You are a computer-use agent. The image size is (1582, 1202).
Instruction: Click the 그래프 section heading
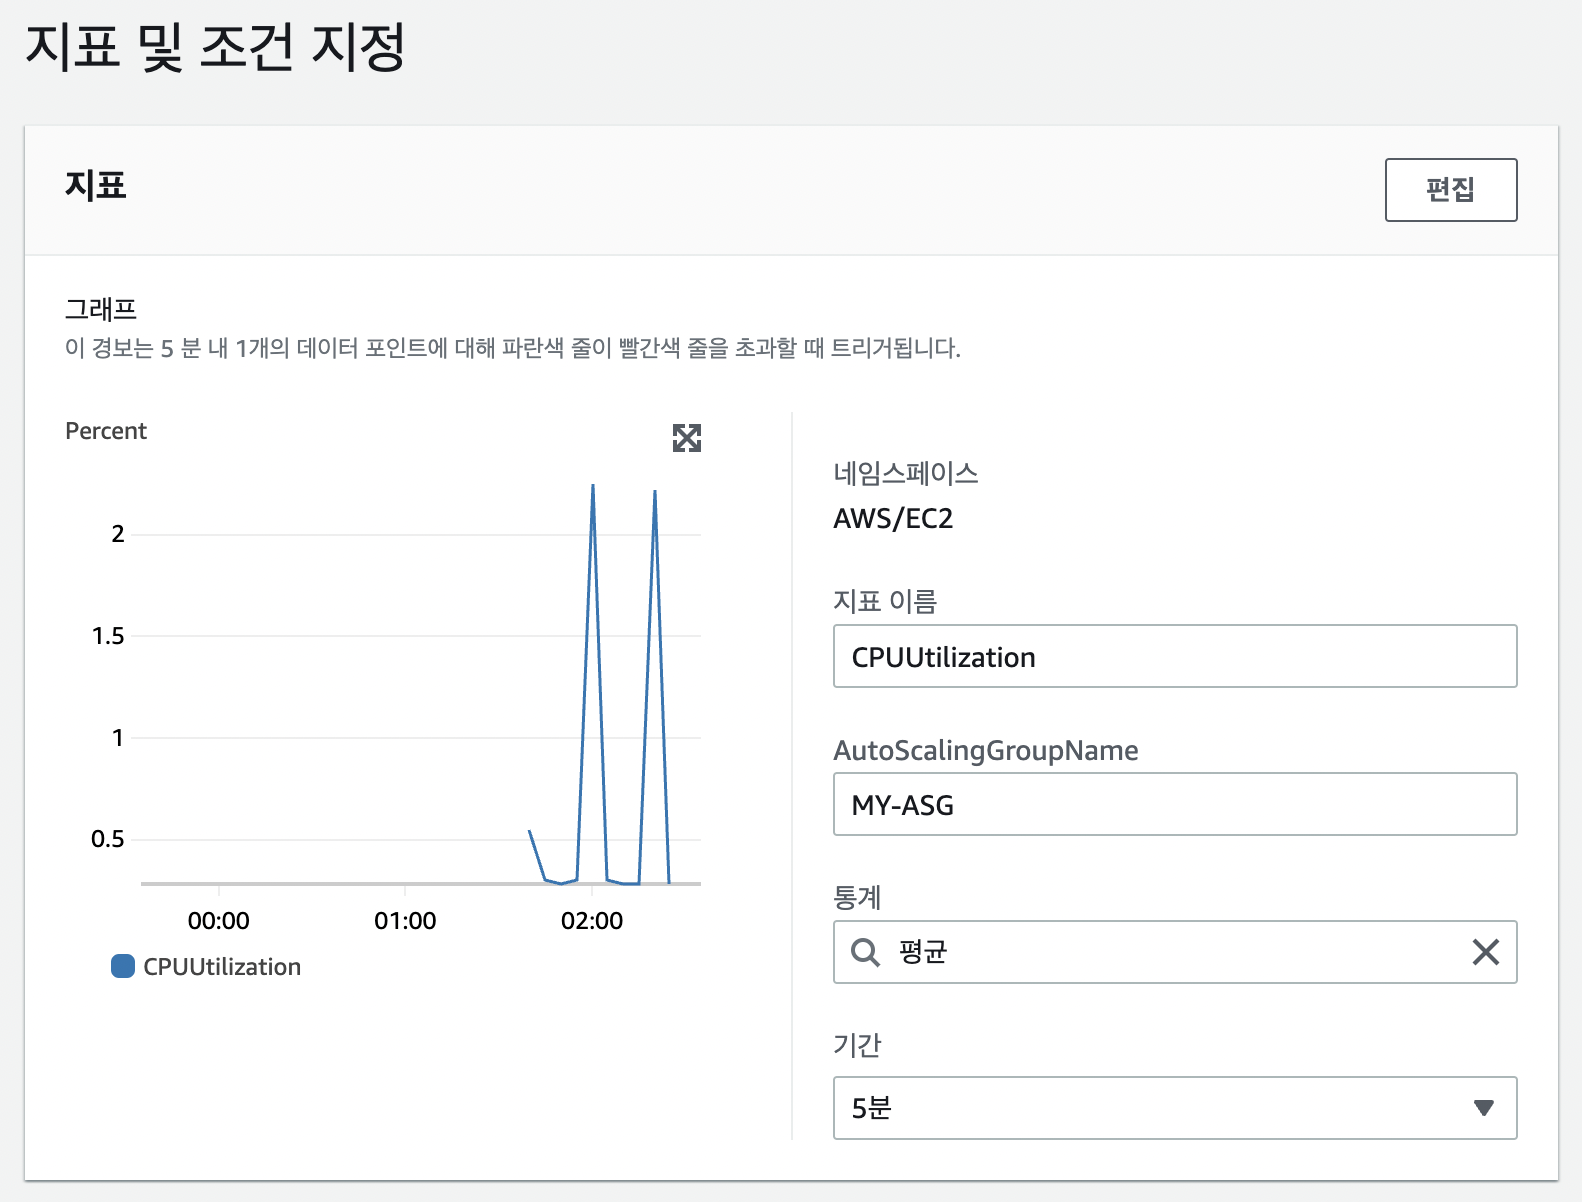click(x=101, y=309)
